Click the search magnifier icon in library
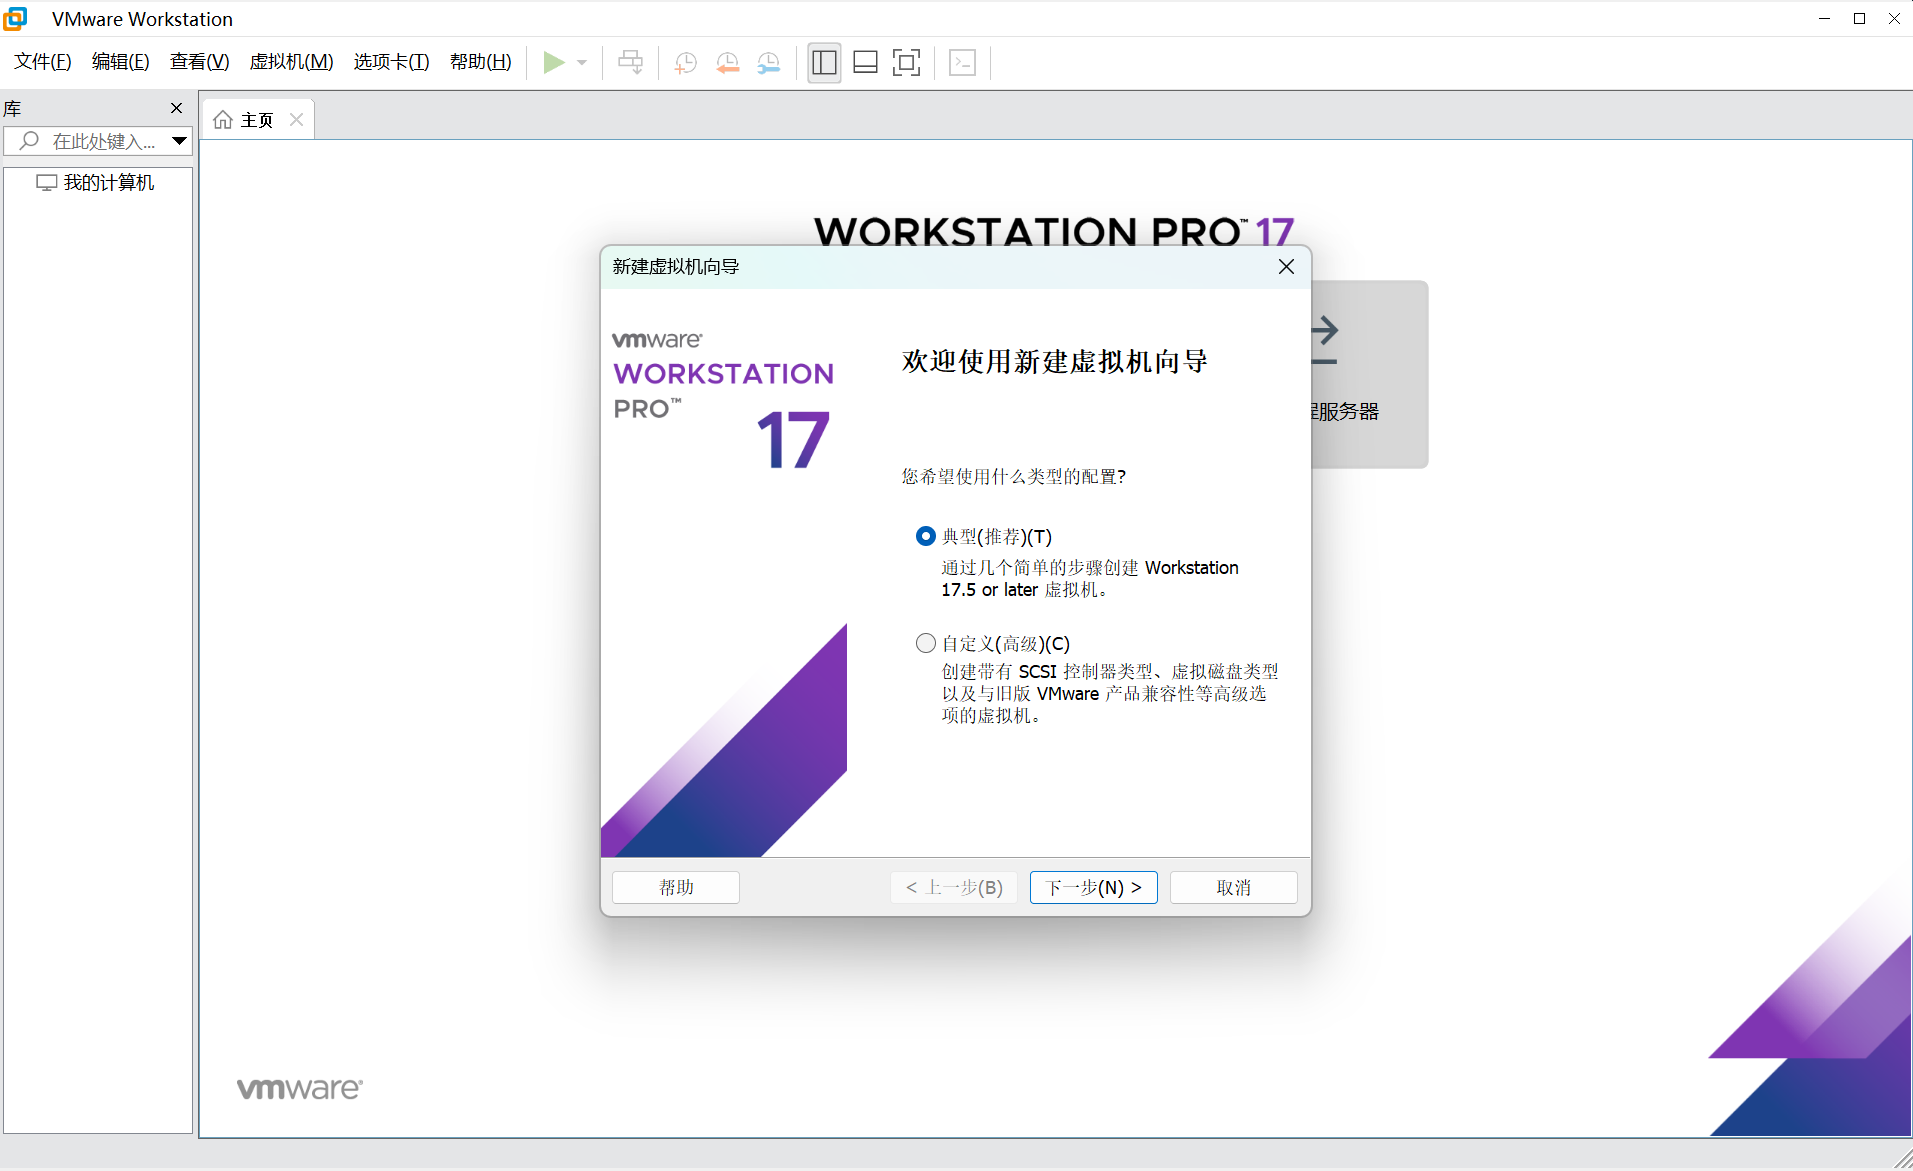The image size is (1913, 1171). 30,141
